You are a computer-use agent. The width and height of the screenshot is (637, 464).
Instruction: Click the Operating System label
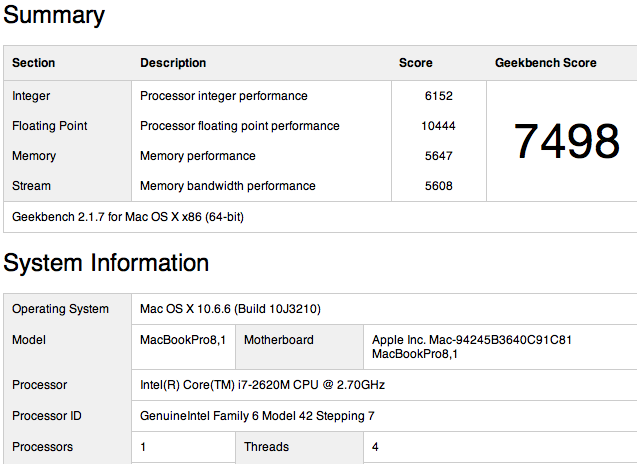(61, 309)
